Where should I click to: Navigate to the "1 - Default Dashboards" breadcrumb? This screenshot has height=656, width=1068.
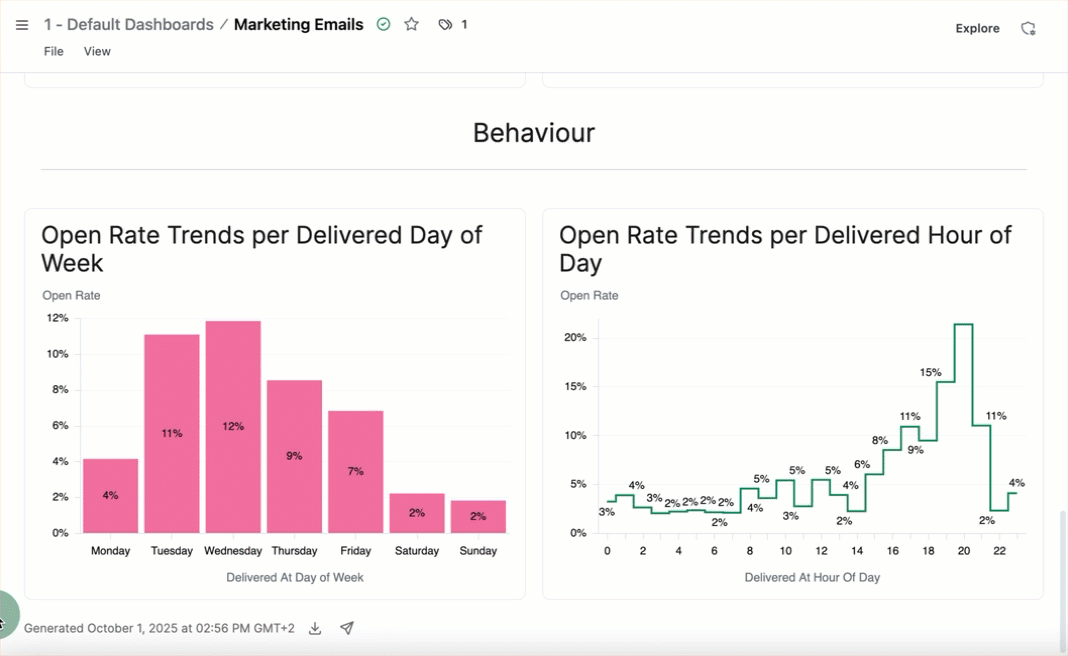pos(129,24)
